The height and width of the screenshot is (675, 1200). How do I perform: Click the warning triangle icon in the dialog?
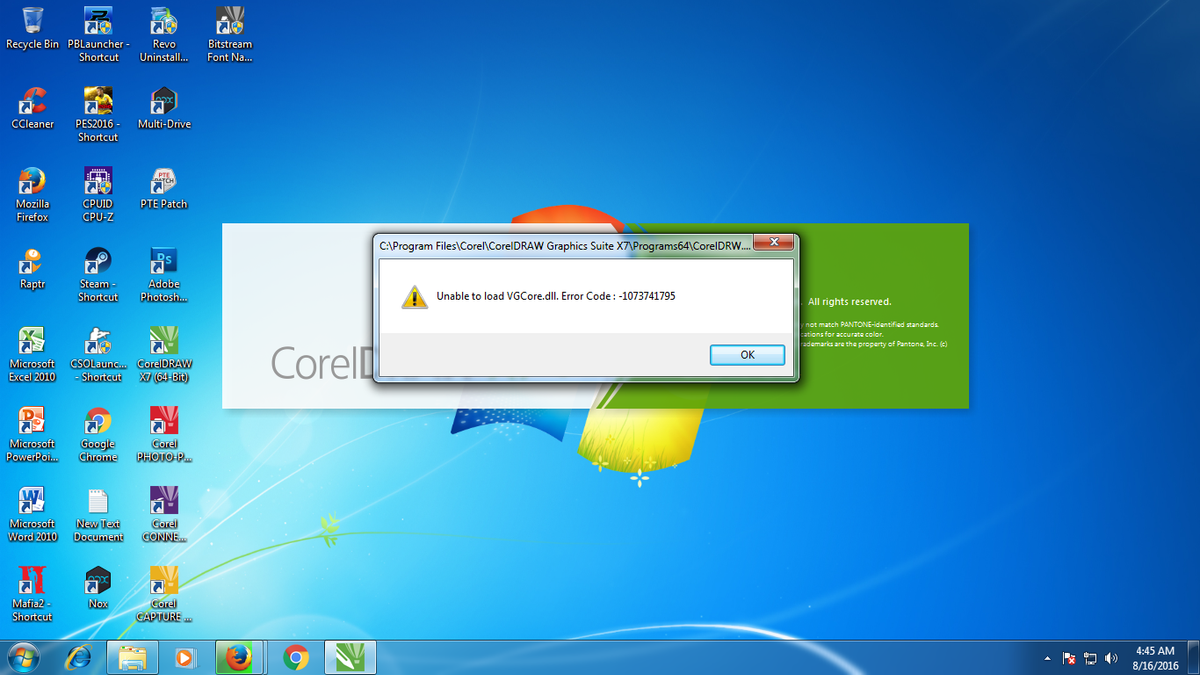(x=414, y=297)
